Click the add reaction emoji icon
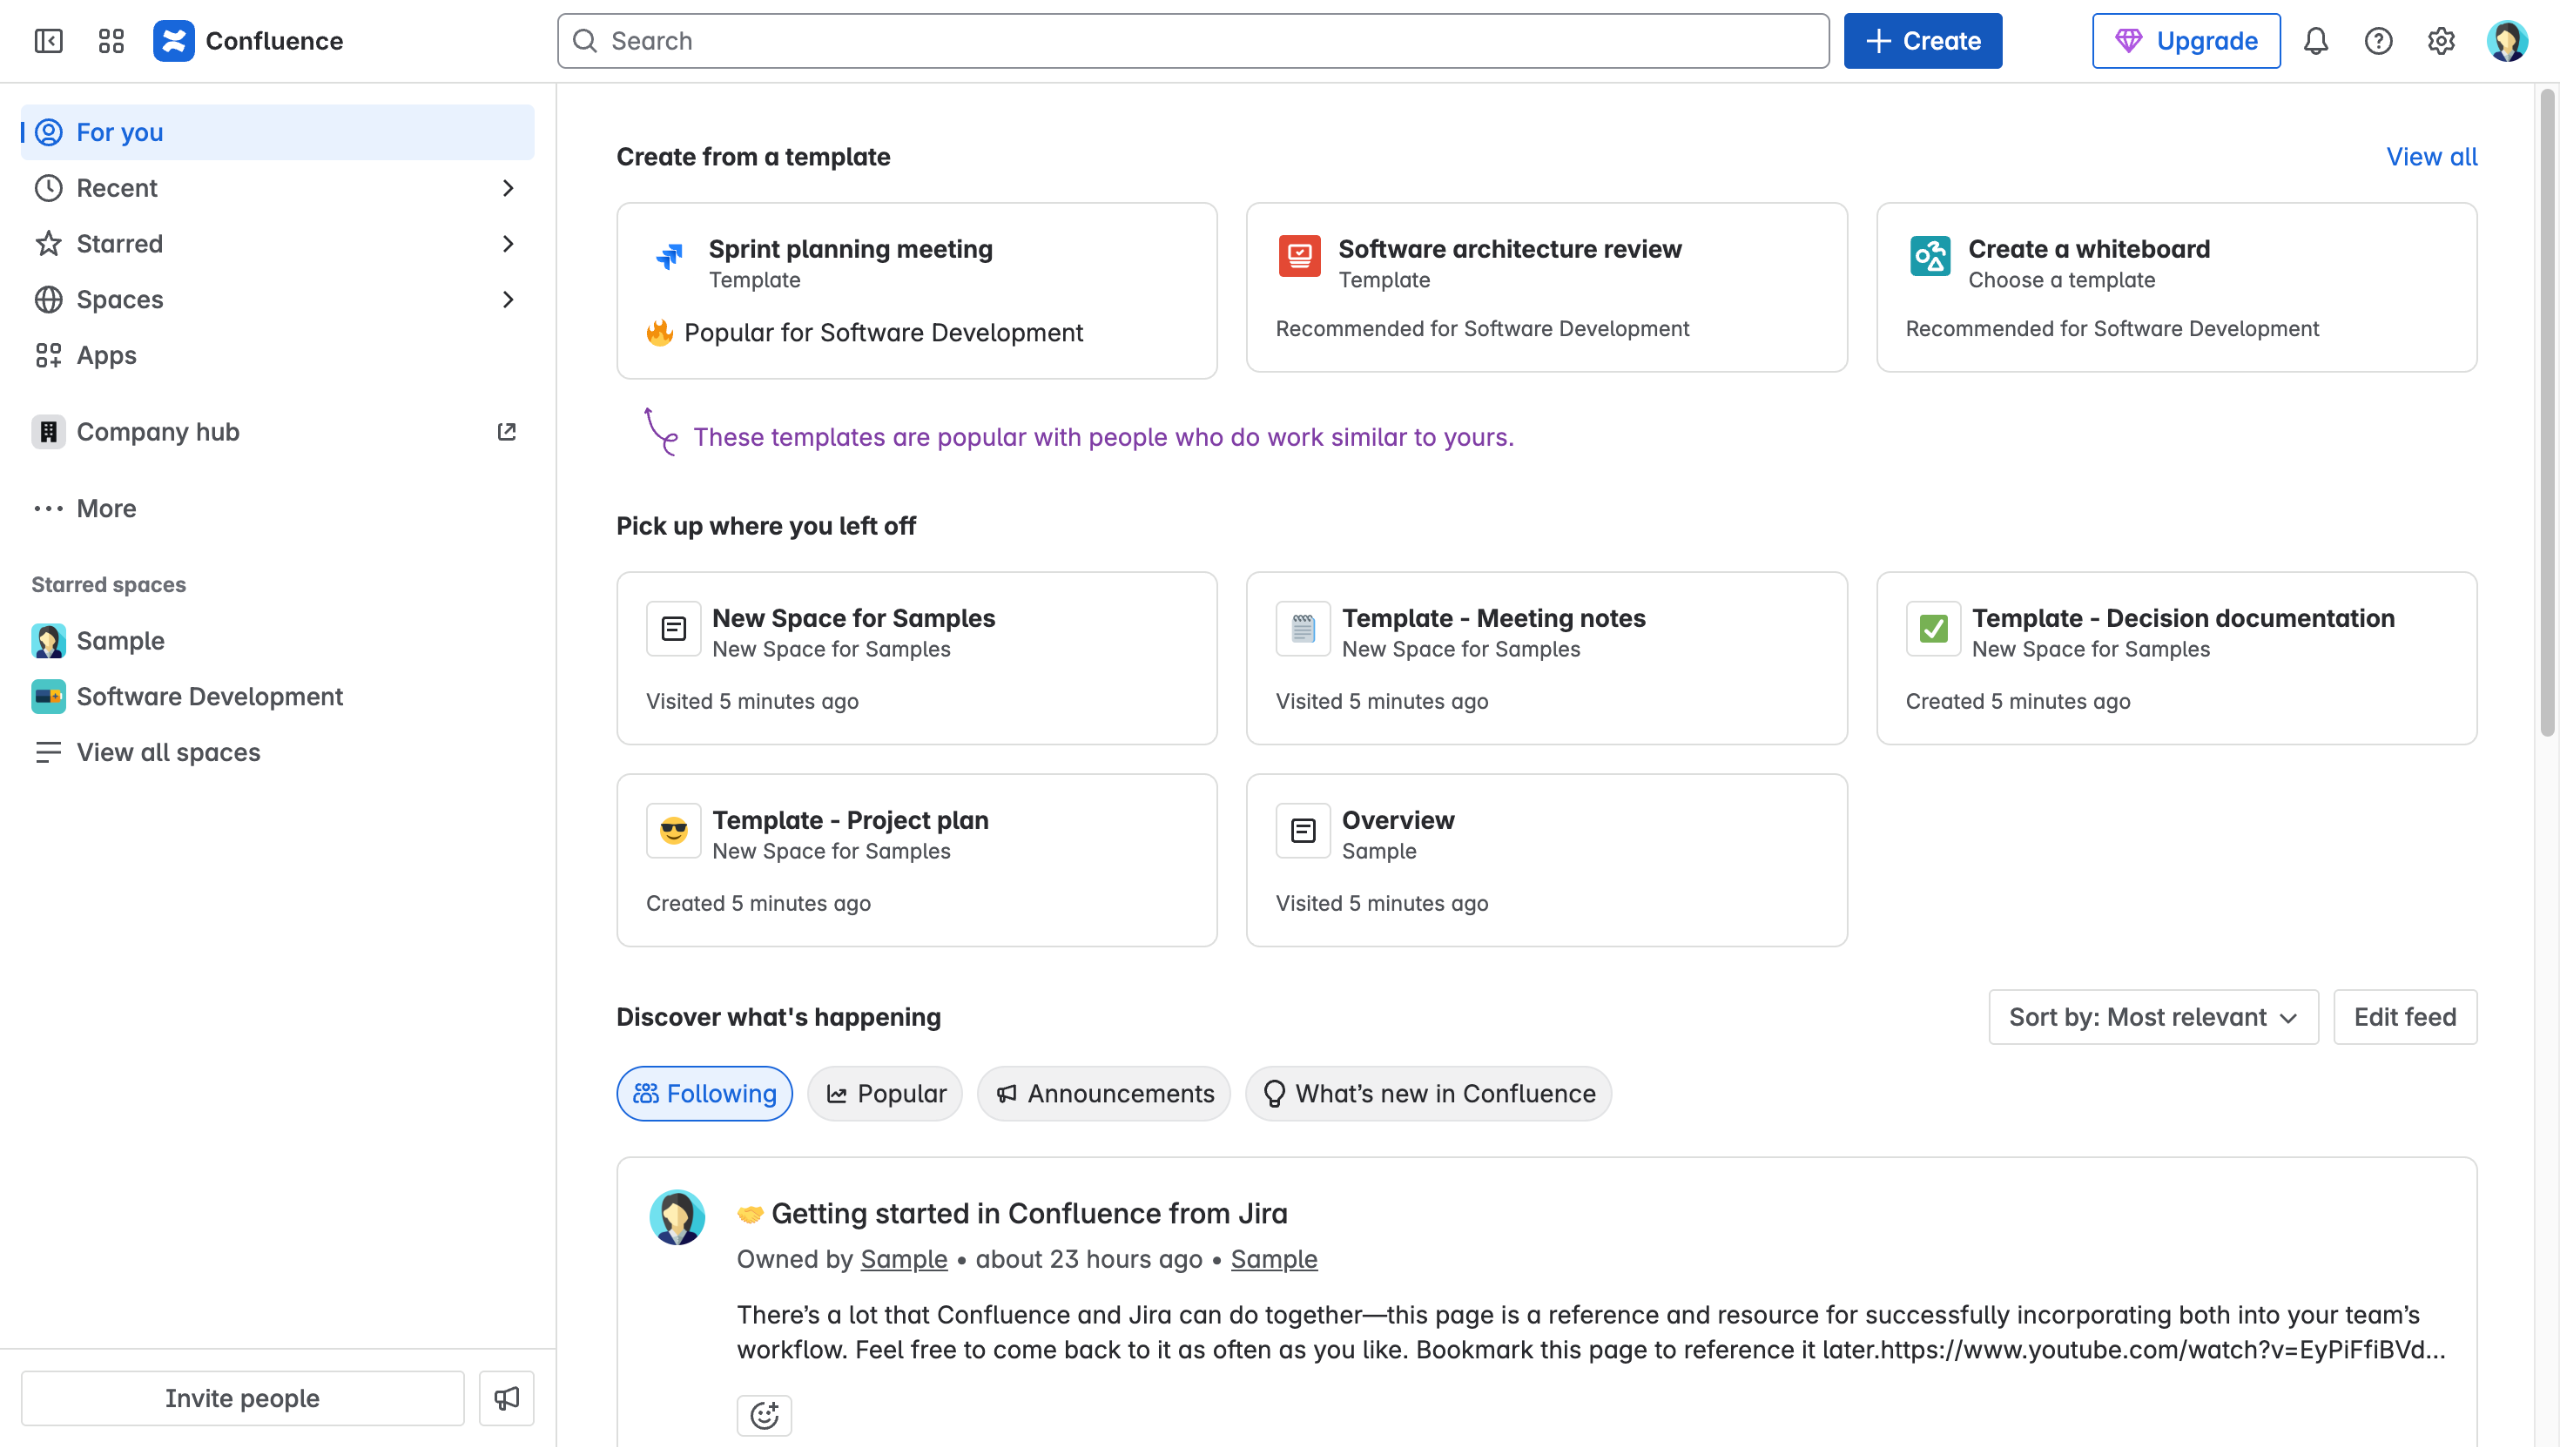 tap(764, 1415)
